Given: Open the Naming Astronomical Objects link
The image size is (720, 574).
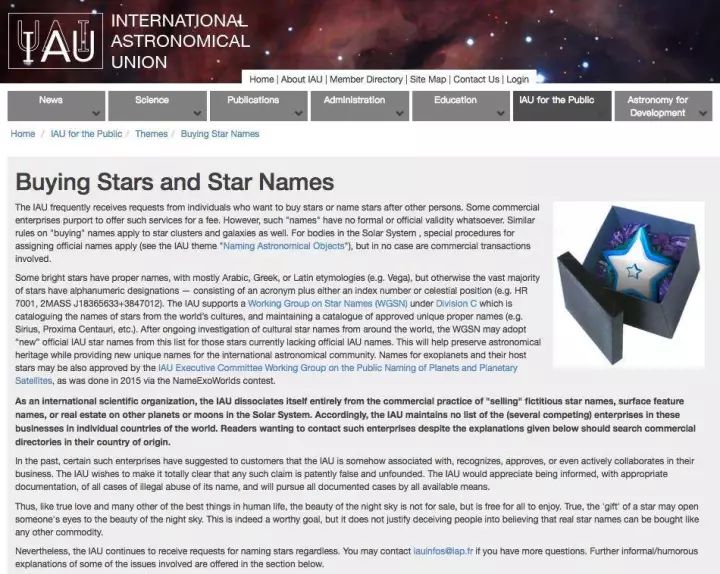Looking at the screenshot, I should point(284,246).
